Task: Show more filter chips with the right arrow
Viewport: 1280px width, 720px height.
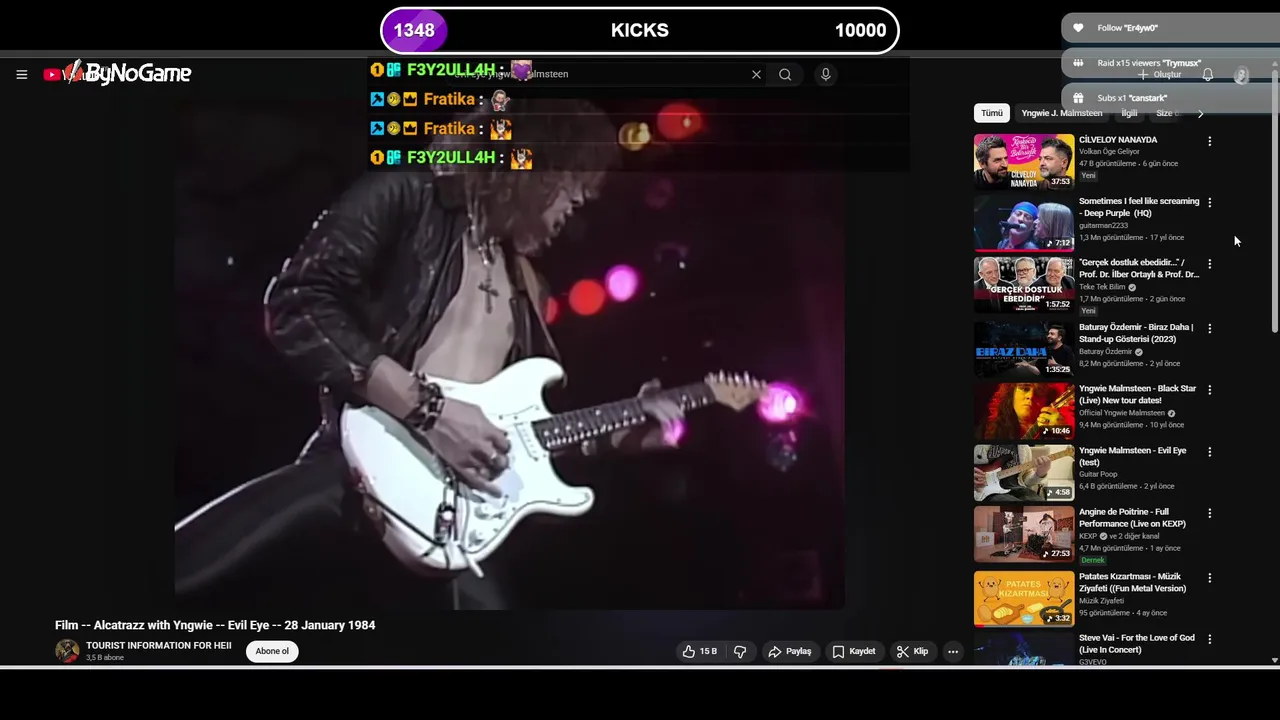Action: pyautogui.click(x=1200, y=113)
